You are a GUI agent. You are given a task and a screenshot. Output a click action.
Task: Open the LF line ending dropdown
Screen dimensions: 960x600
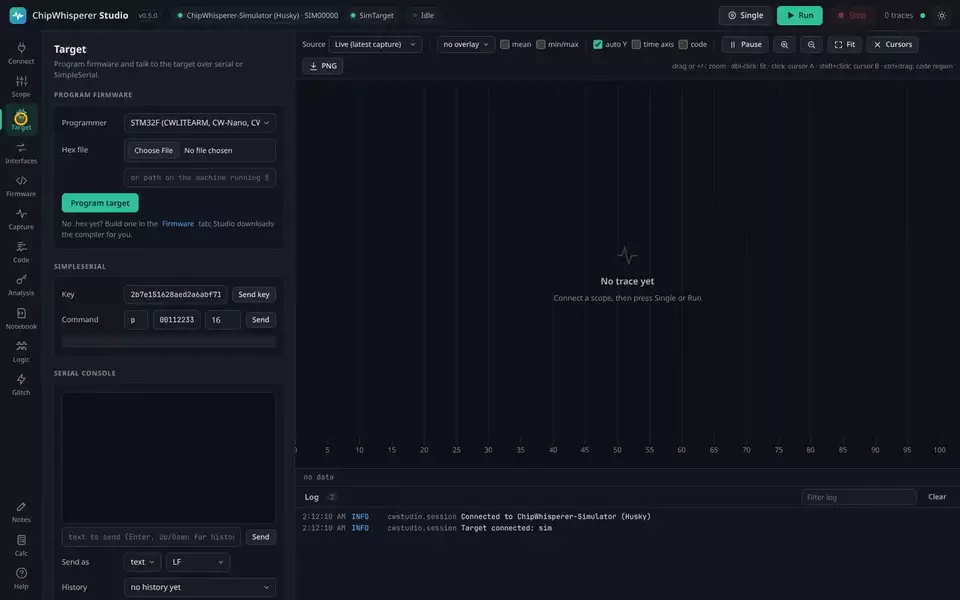[x=198, y=562]
